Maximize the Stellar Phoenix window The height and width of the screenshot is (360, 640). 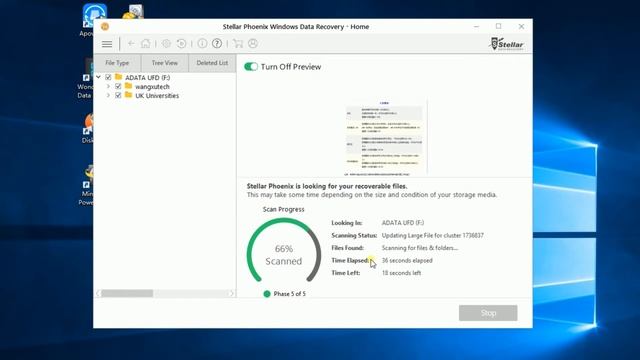point(498,26)
